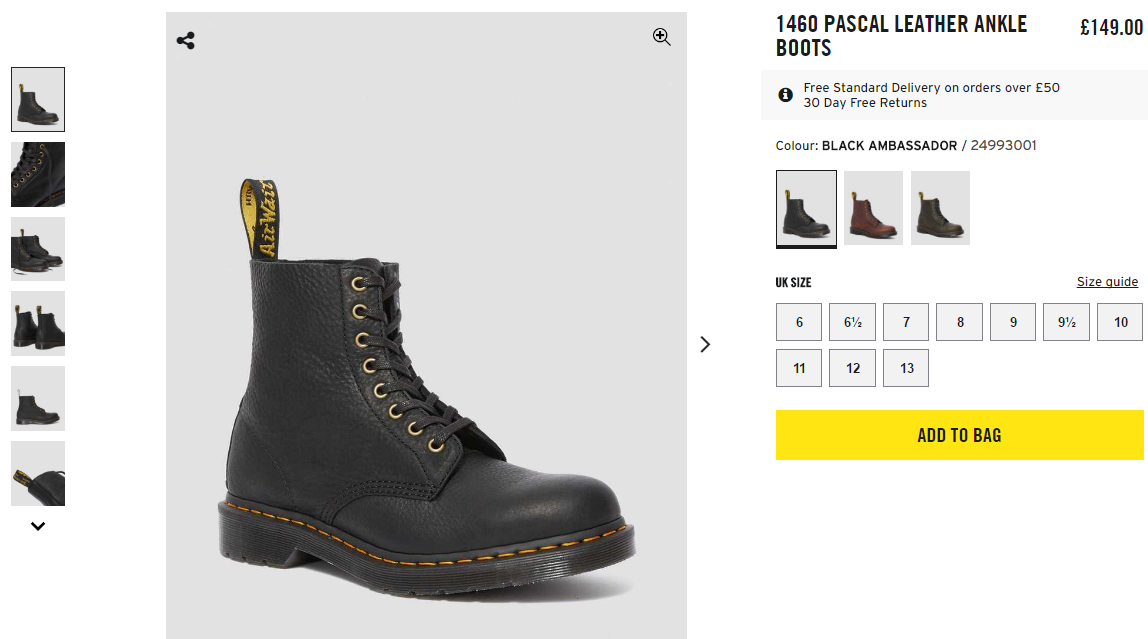Select UK size 6
This screenshot has height=639, width=1148.
pyautogui.click(x=799, y=322)
